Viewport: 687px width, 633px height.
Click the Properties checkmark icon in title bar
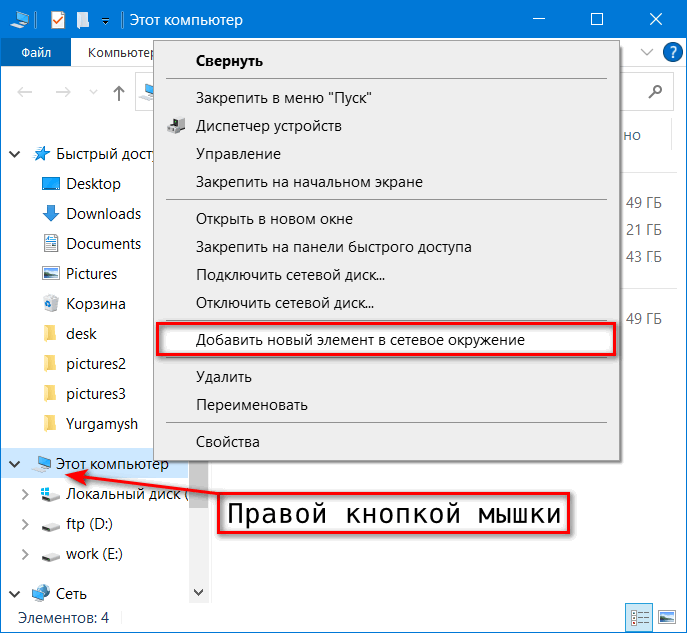(x=57, y=20)
